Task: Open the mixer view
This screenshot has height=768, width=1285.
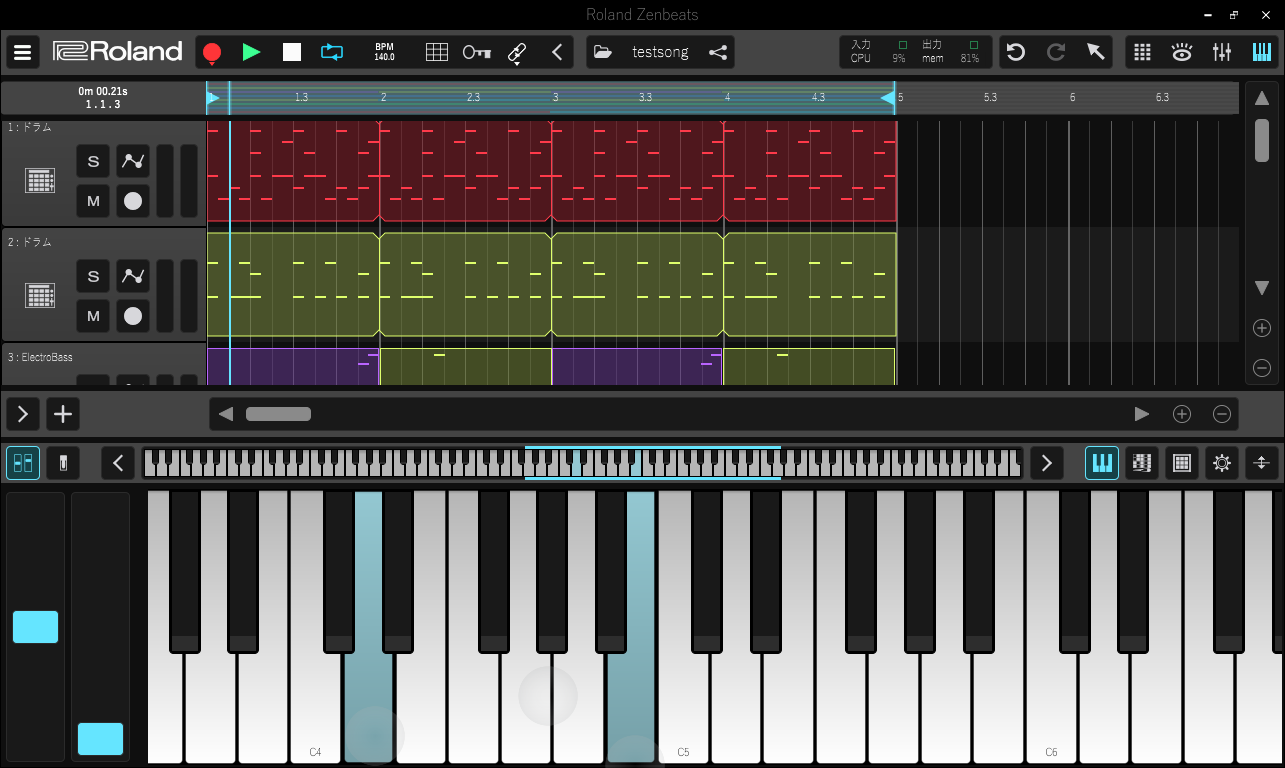Action: coord(1222,52)
